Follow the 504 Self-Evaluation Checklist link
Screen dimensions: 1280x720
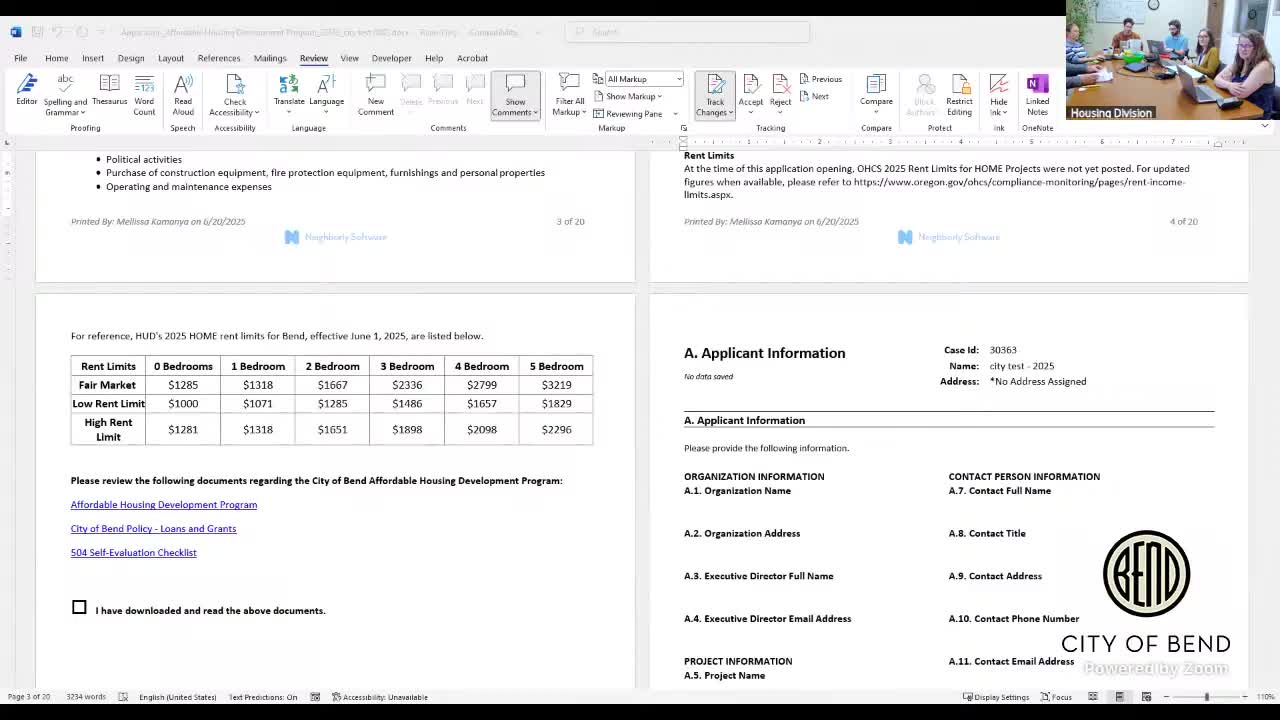tap(133, 553)
